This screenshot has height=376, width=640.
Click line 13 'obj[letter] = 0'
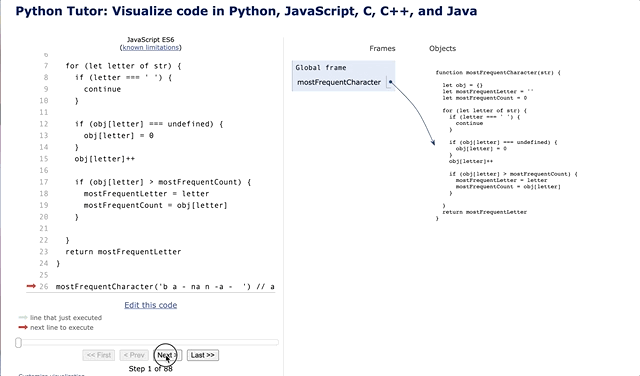pos(119,136)
